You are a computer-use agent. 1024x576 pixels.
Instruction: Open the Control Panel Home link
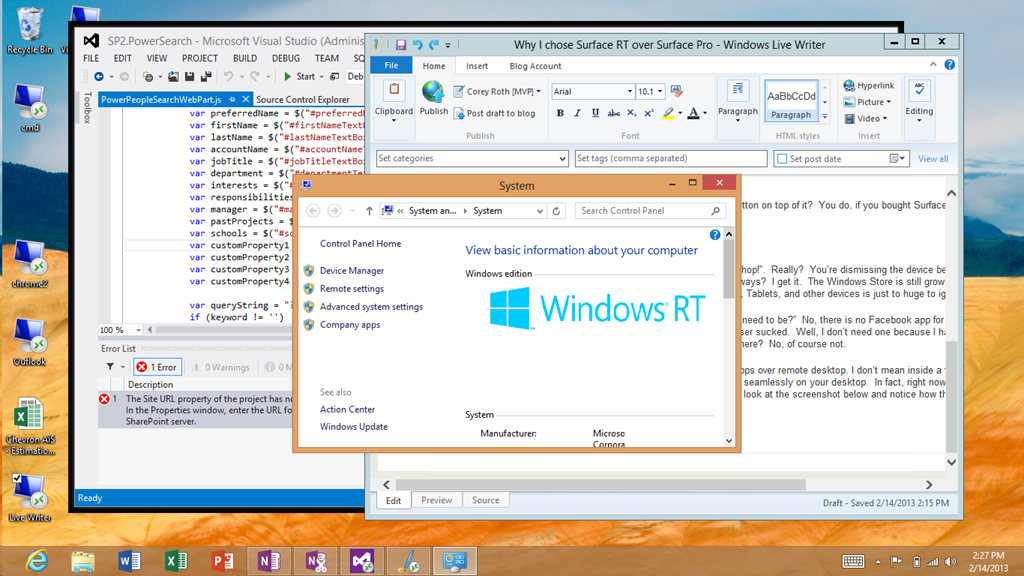[x=360, y=244]
